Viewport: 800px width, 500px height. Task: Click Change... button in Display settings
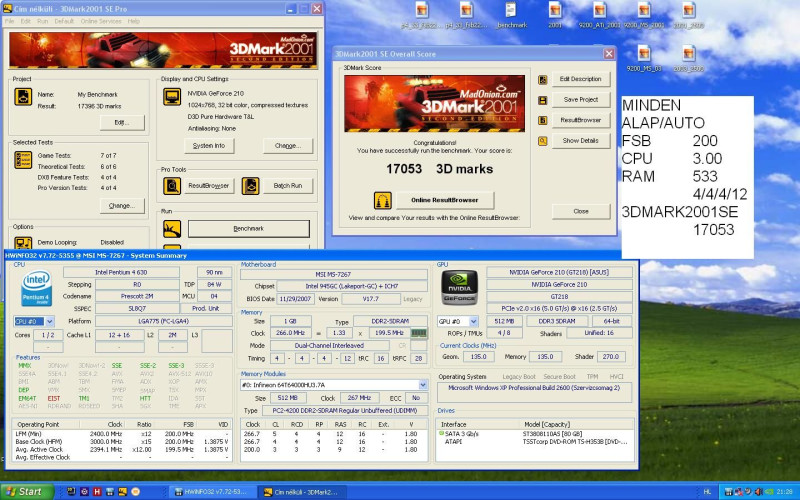[x=288, y=145]
